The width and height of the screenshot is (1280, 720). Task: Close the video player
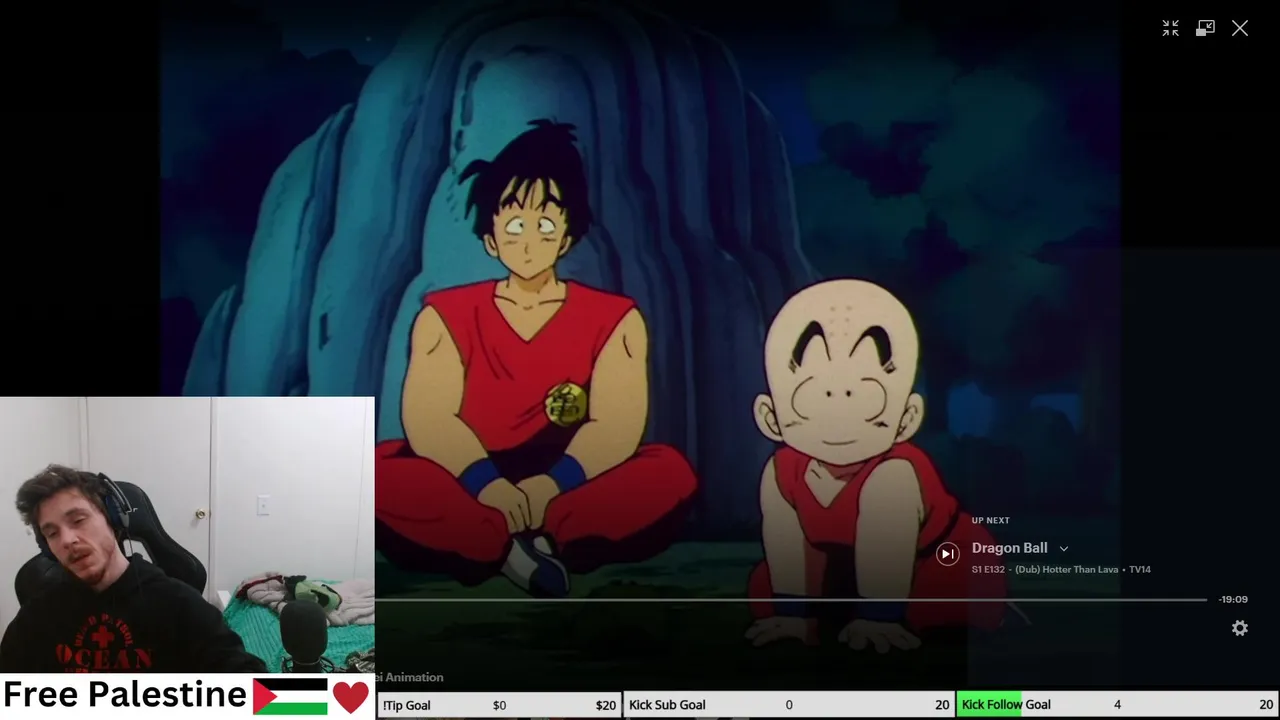point(1240,28)
